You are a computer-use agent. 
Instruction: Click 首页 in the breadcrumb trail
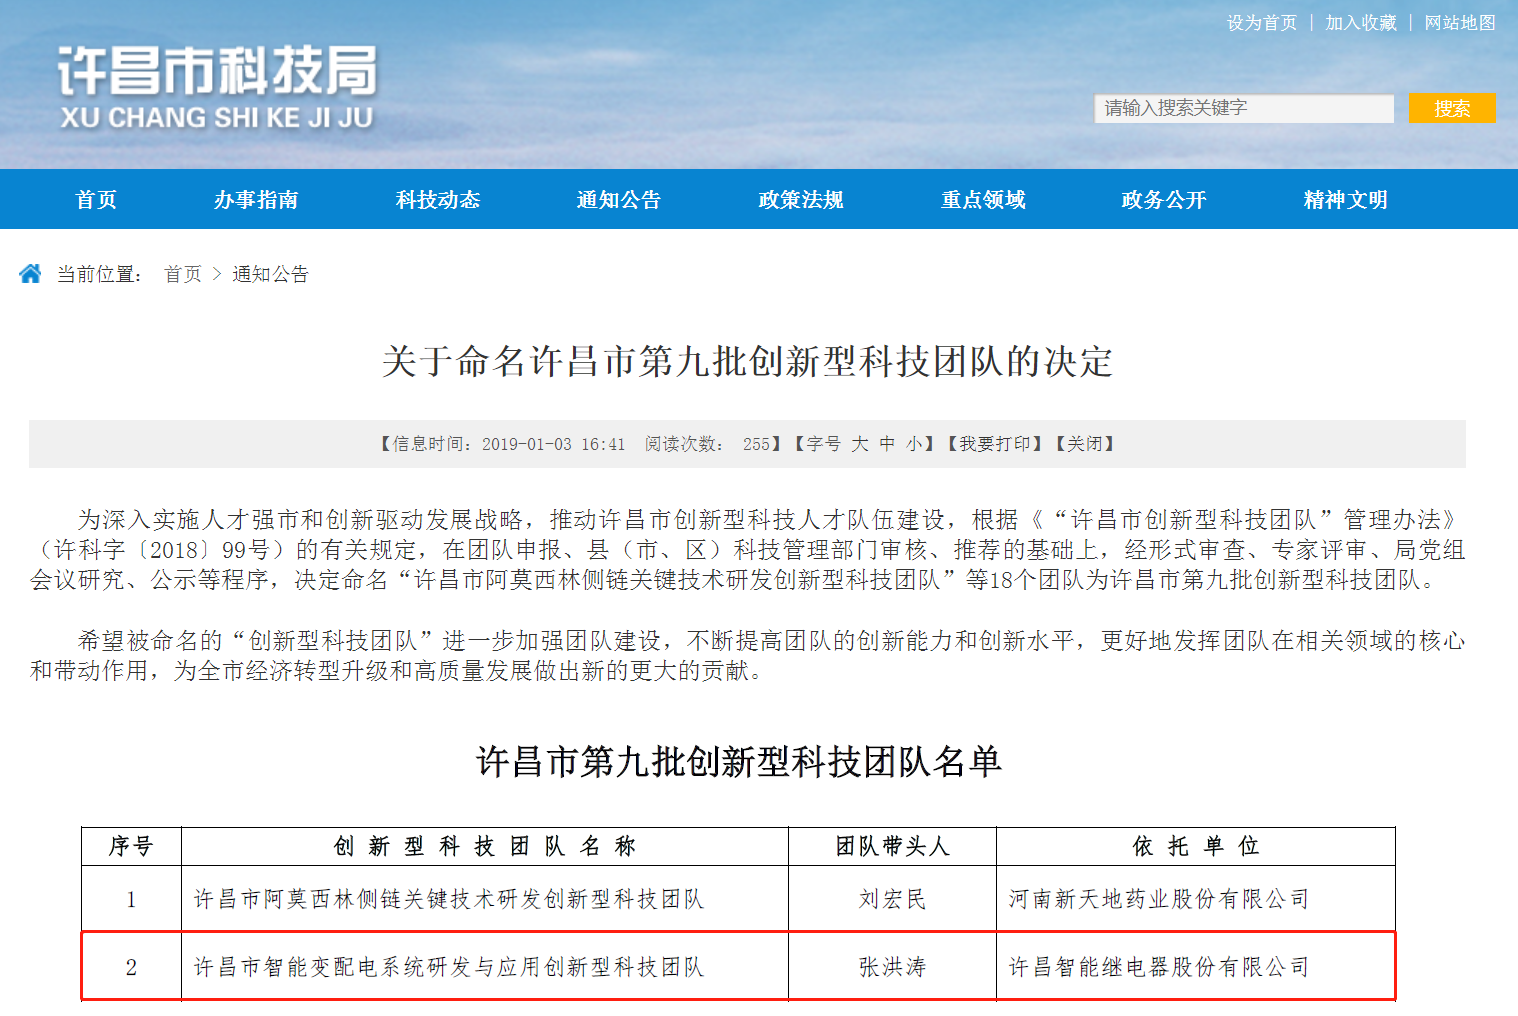click(x=183, y=274)
